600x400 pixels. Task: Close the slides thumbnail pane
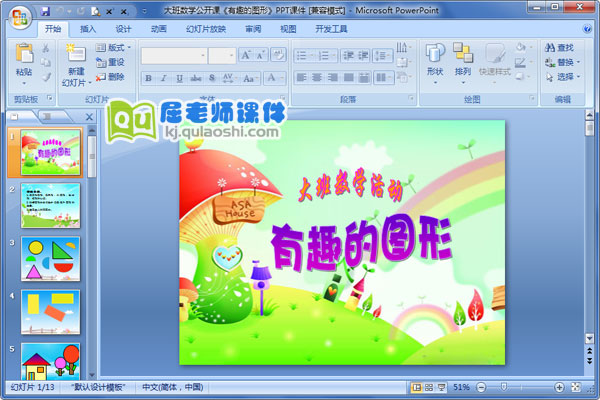click(89, 117)
